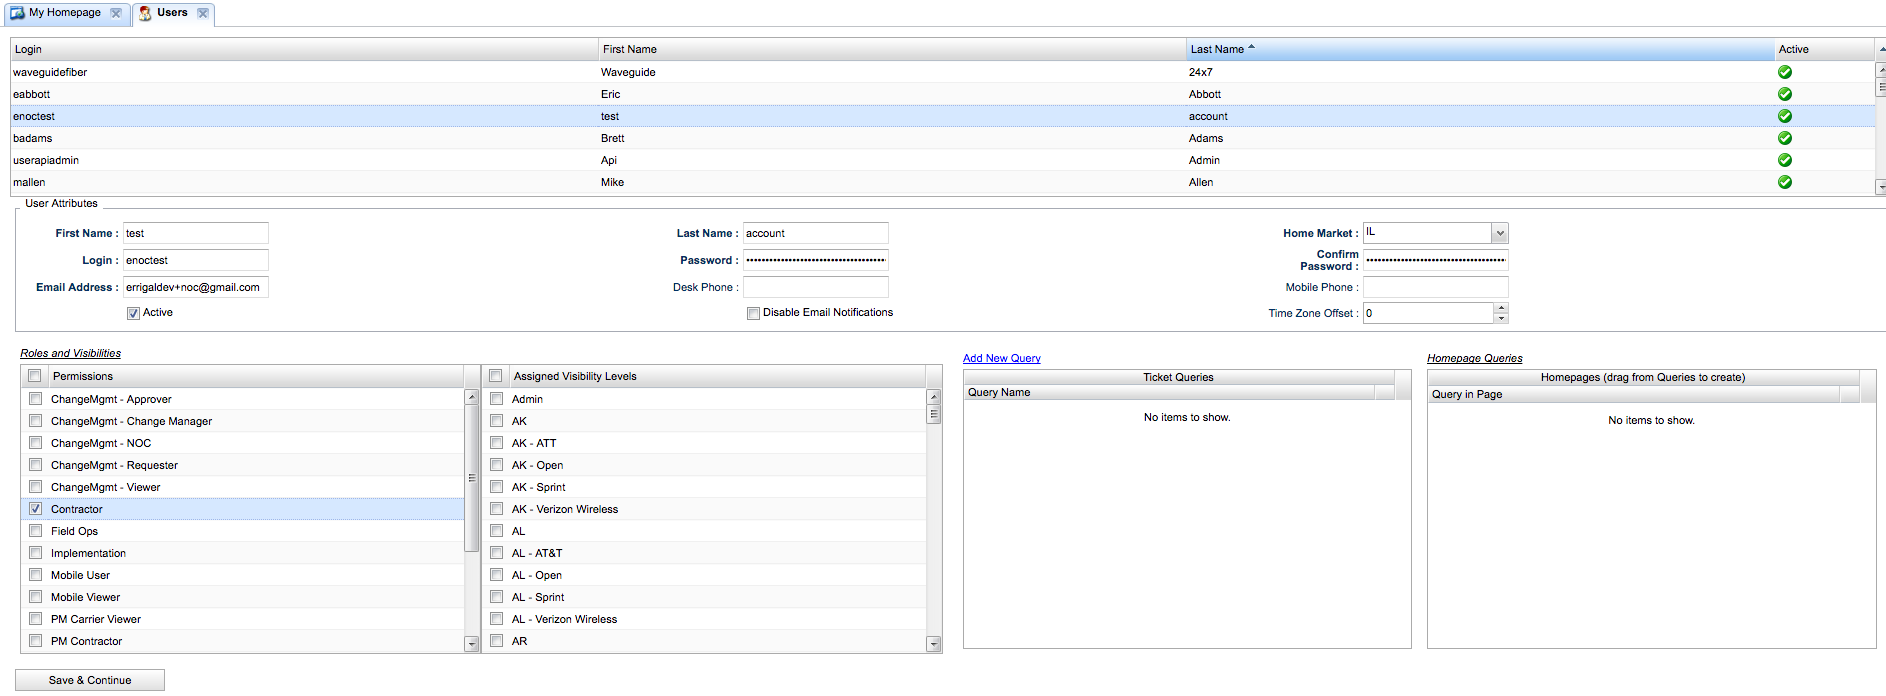Click the Email Address input field
The image size is (1886, 696).
tap(195, 287)
